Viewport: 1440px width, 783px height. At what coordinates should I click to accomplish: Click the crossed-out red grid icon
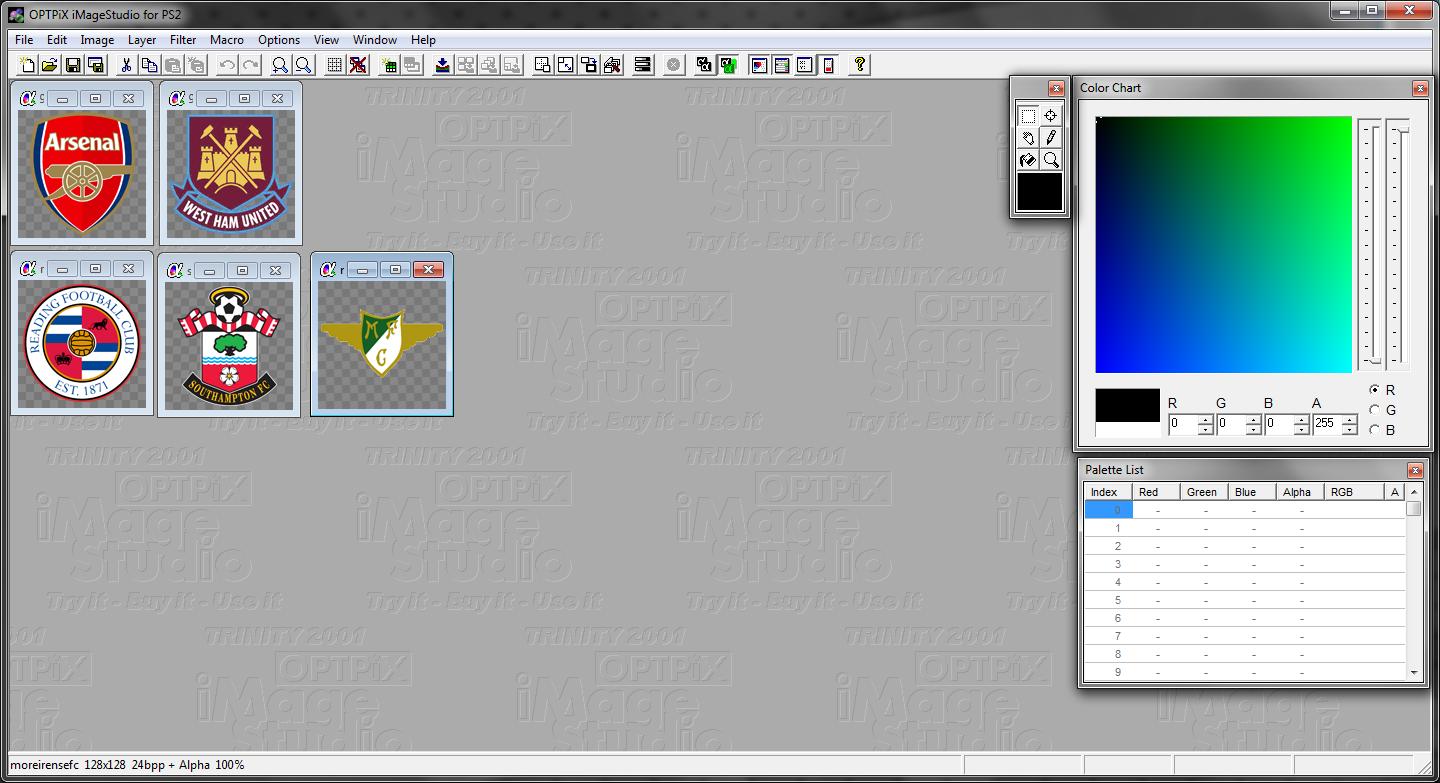coord(357,65)
